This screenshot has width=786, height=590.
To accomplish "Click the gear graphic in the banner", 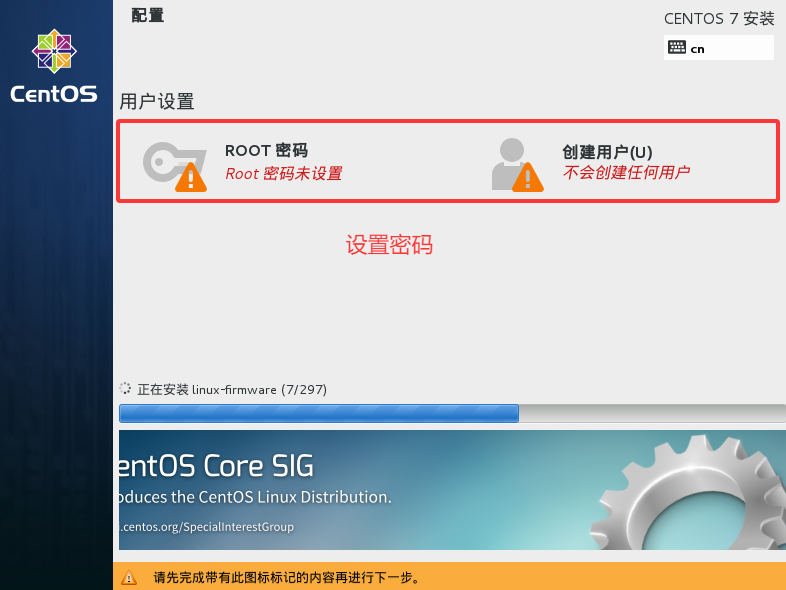I will 689,494.
